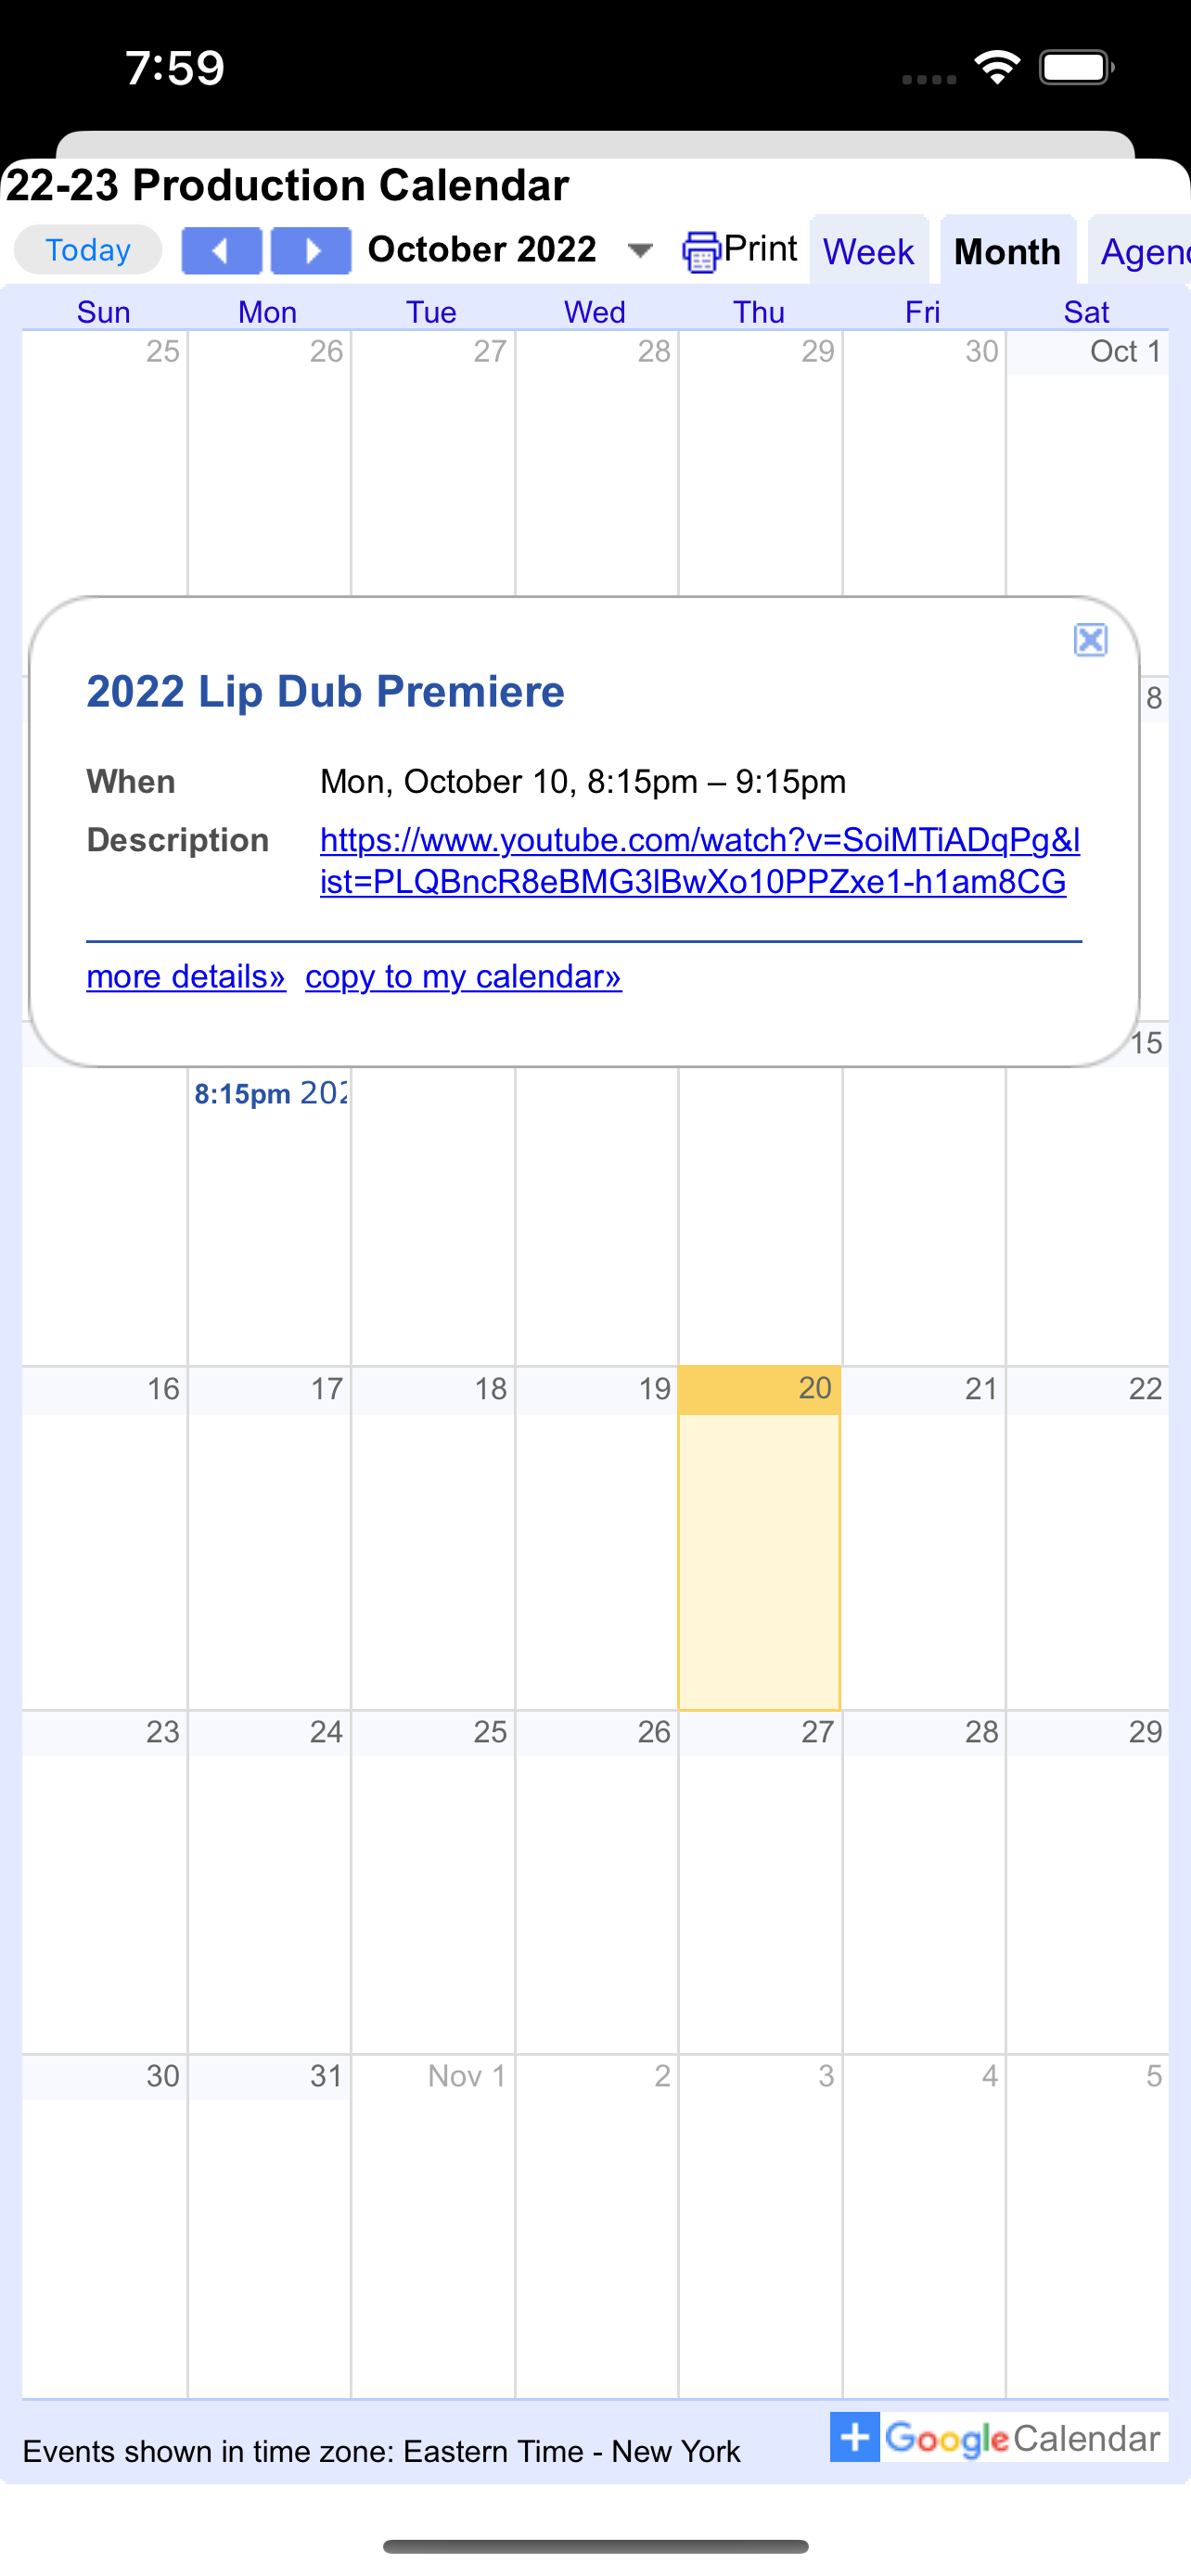Screen dimensions: 1191x2576
Task: Switch to the Week view tab
Action: pos(868,252)
